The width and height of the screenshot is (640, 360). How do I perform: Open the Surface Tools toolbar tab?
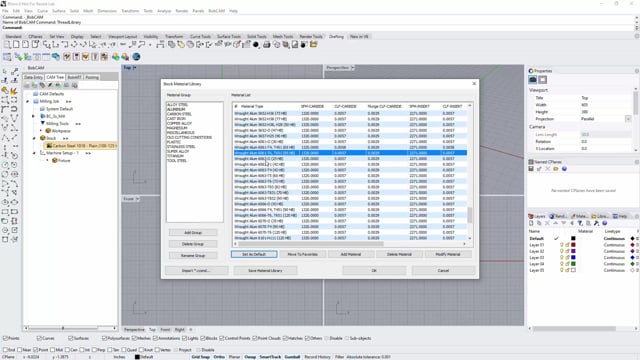click(229, 37)
